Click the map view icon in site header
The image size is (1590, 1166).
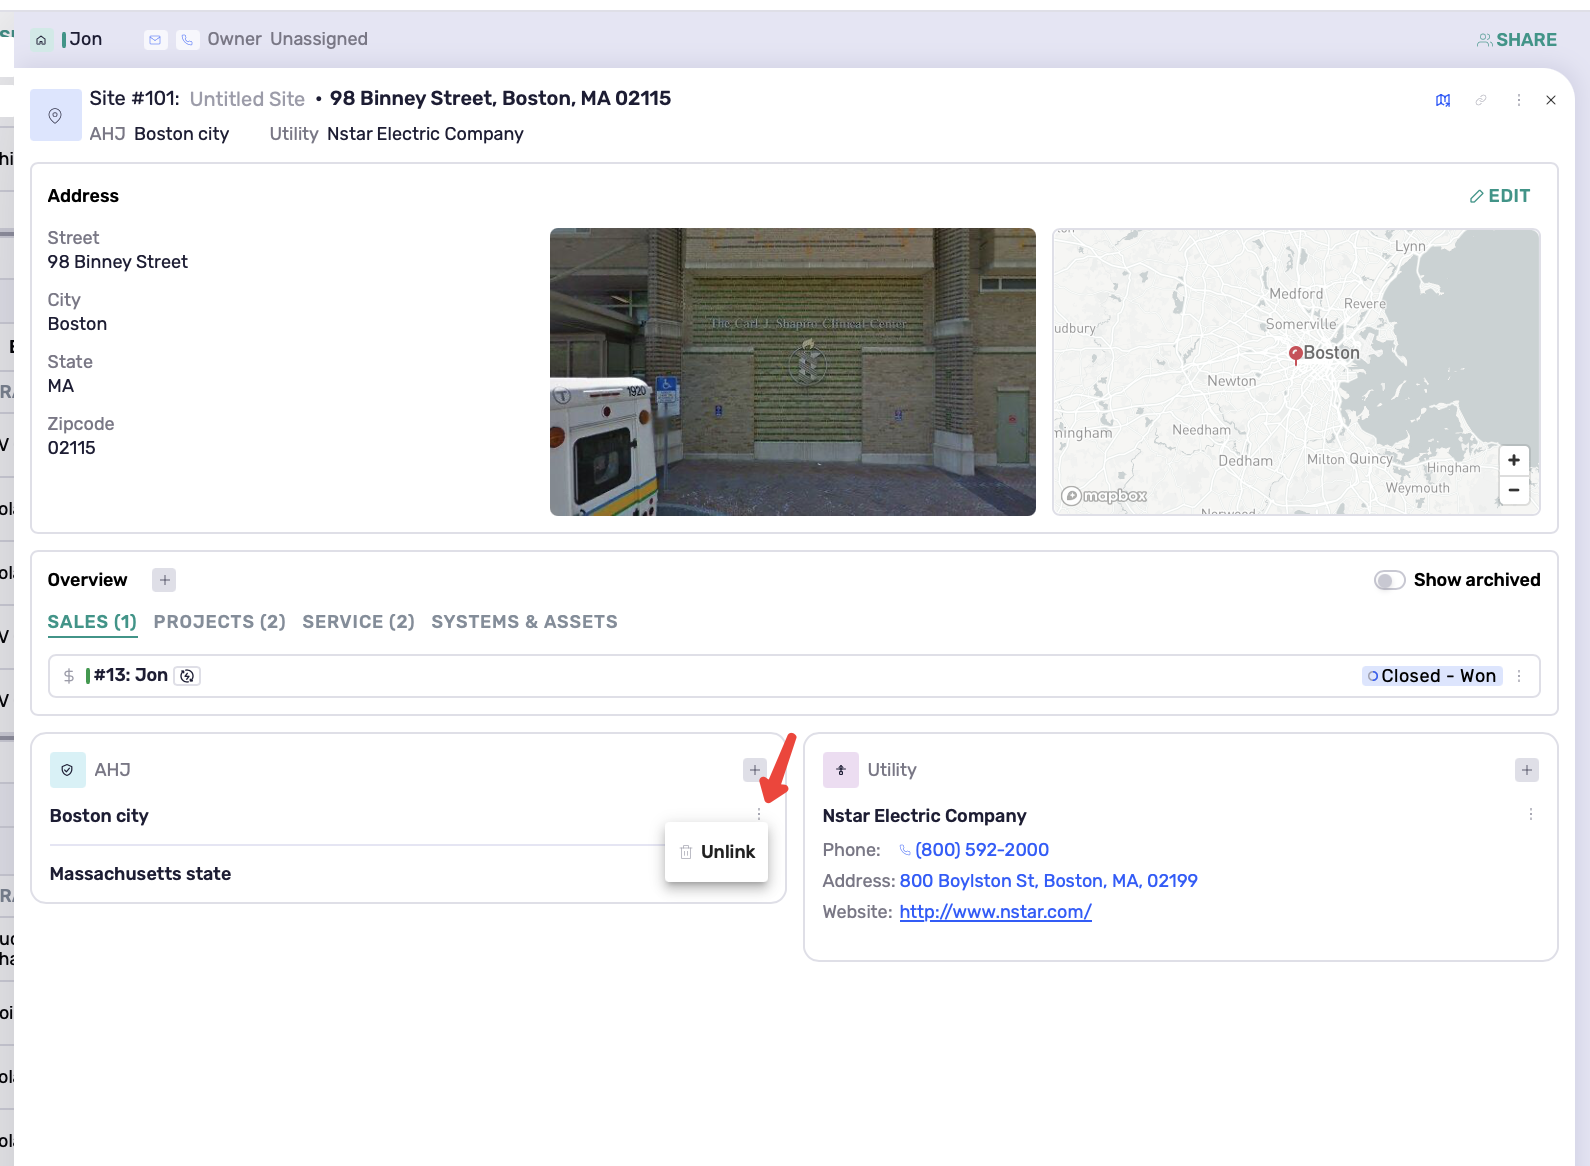coord(1443,100)
